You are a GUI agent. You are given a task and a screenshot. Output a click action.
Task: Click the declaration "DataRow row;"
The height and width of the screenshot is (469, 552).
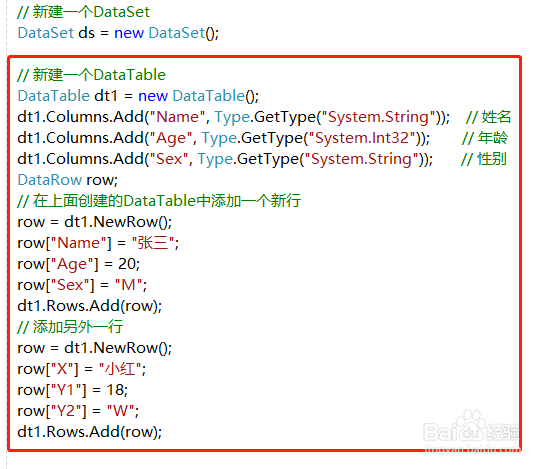pos(68,180)
